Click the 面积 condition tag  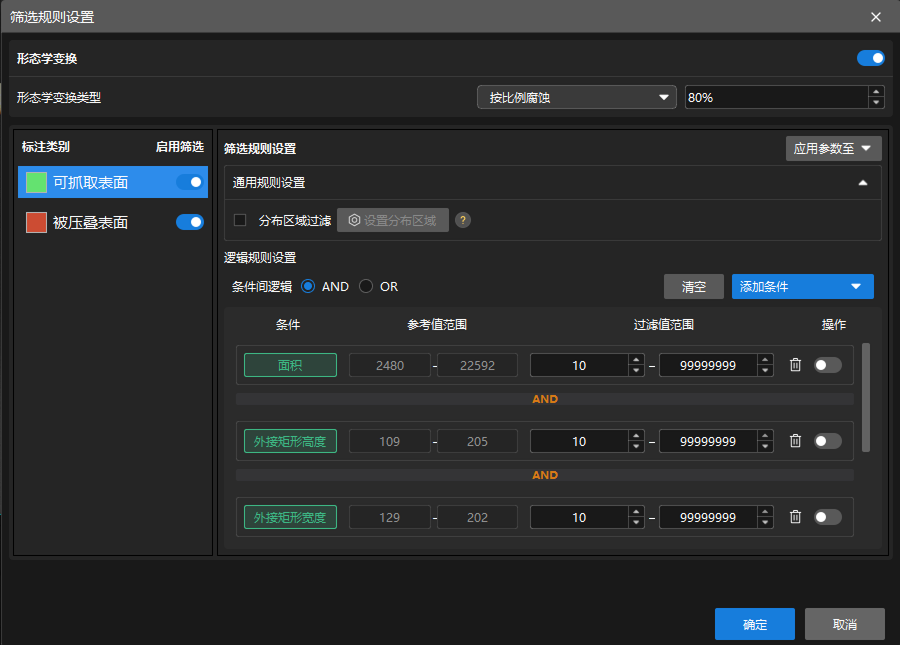(x=290, y=365)
